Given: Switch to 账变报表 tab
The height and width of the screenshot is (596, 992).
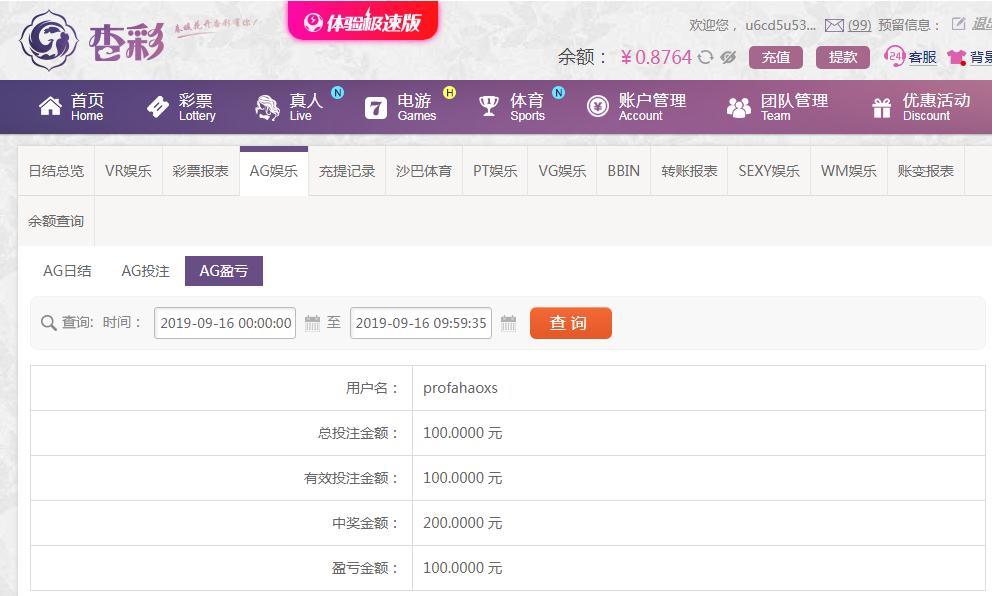Looking at the screenshot, I should click(x=926, y=171).
